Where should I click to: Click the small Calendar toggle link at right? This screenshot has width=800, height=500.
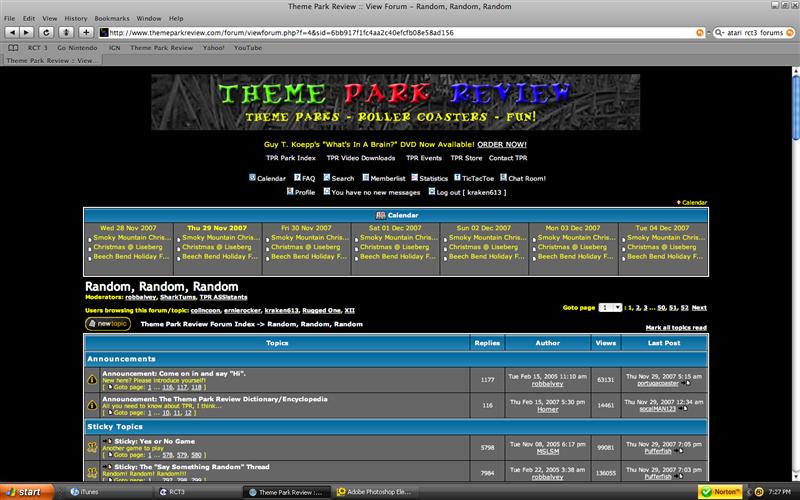(x=692, y=203)
